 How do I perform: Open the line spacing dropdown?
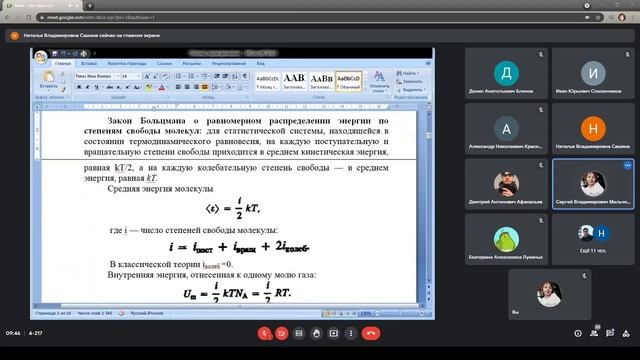(x=216, y=87)
